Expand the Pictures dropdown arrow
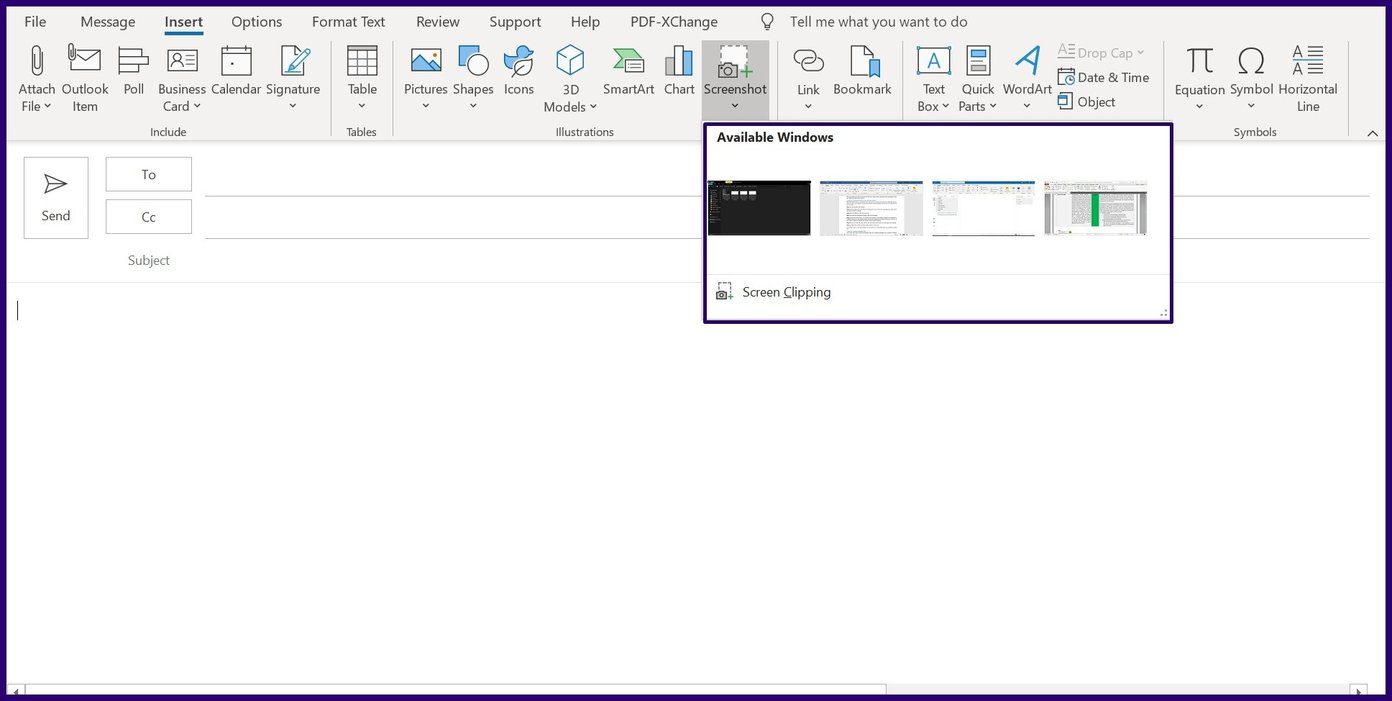The width and height of the screenshot is (1392, 701). coord(426,106)
